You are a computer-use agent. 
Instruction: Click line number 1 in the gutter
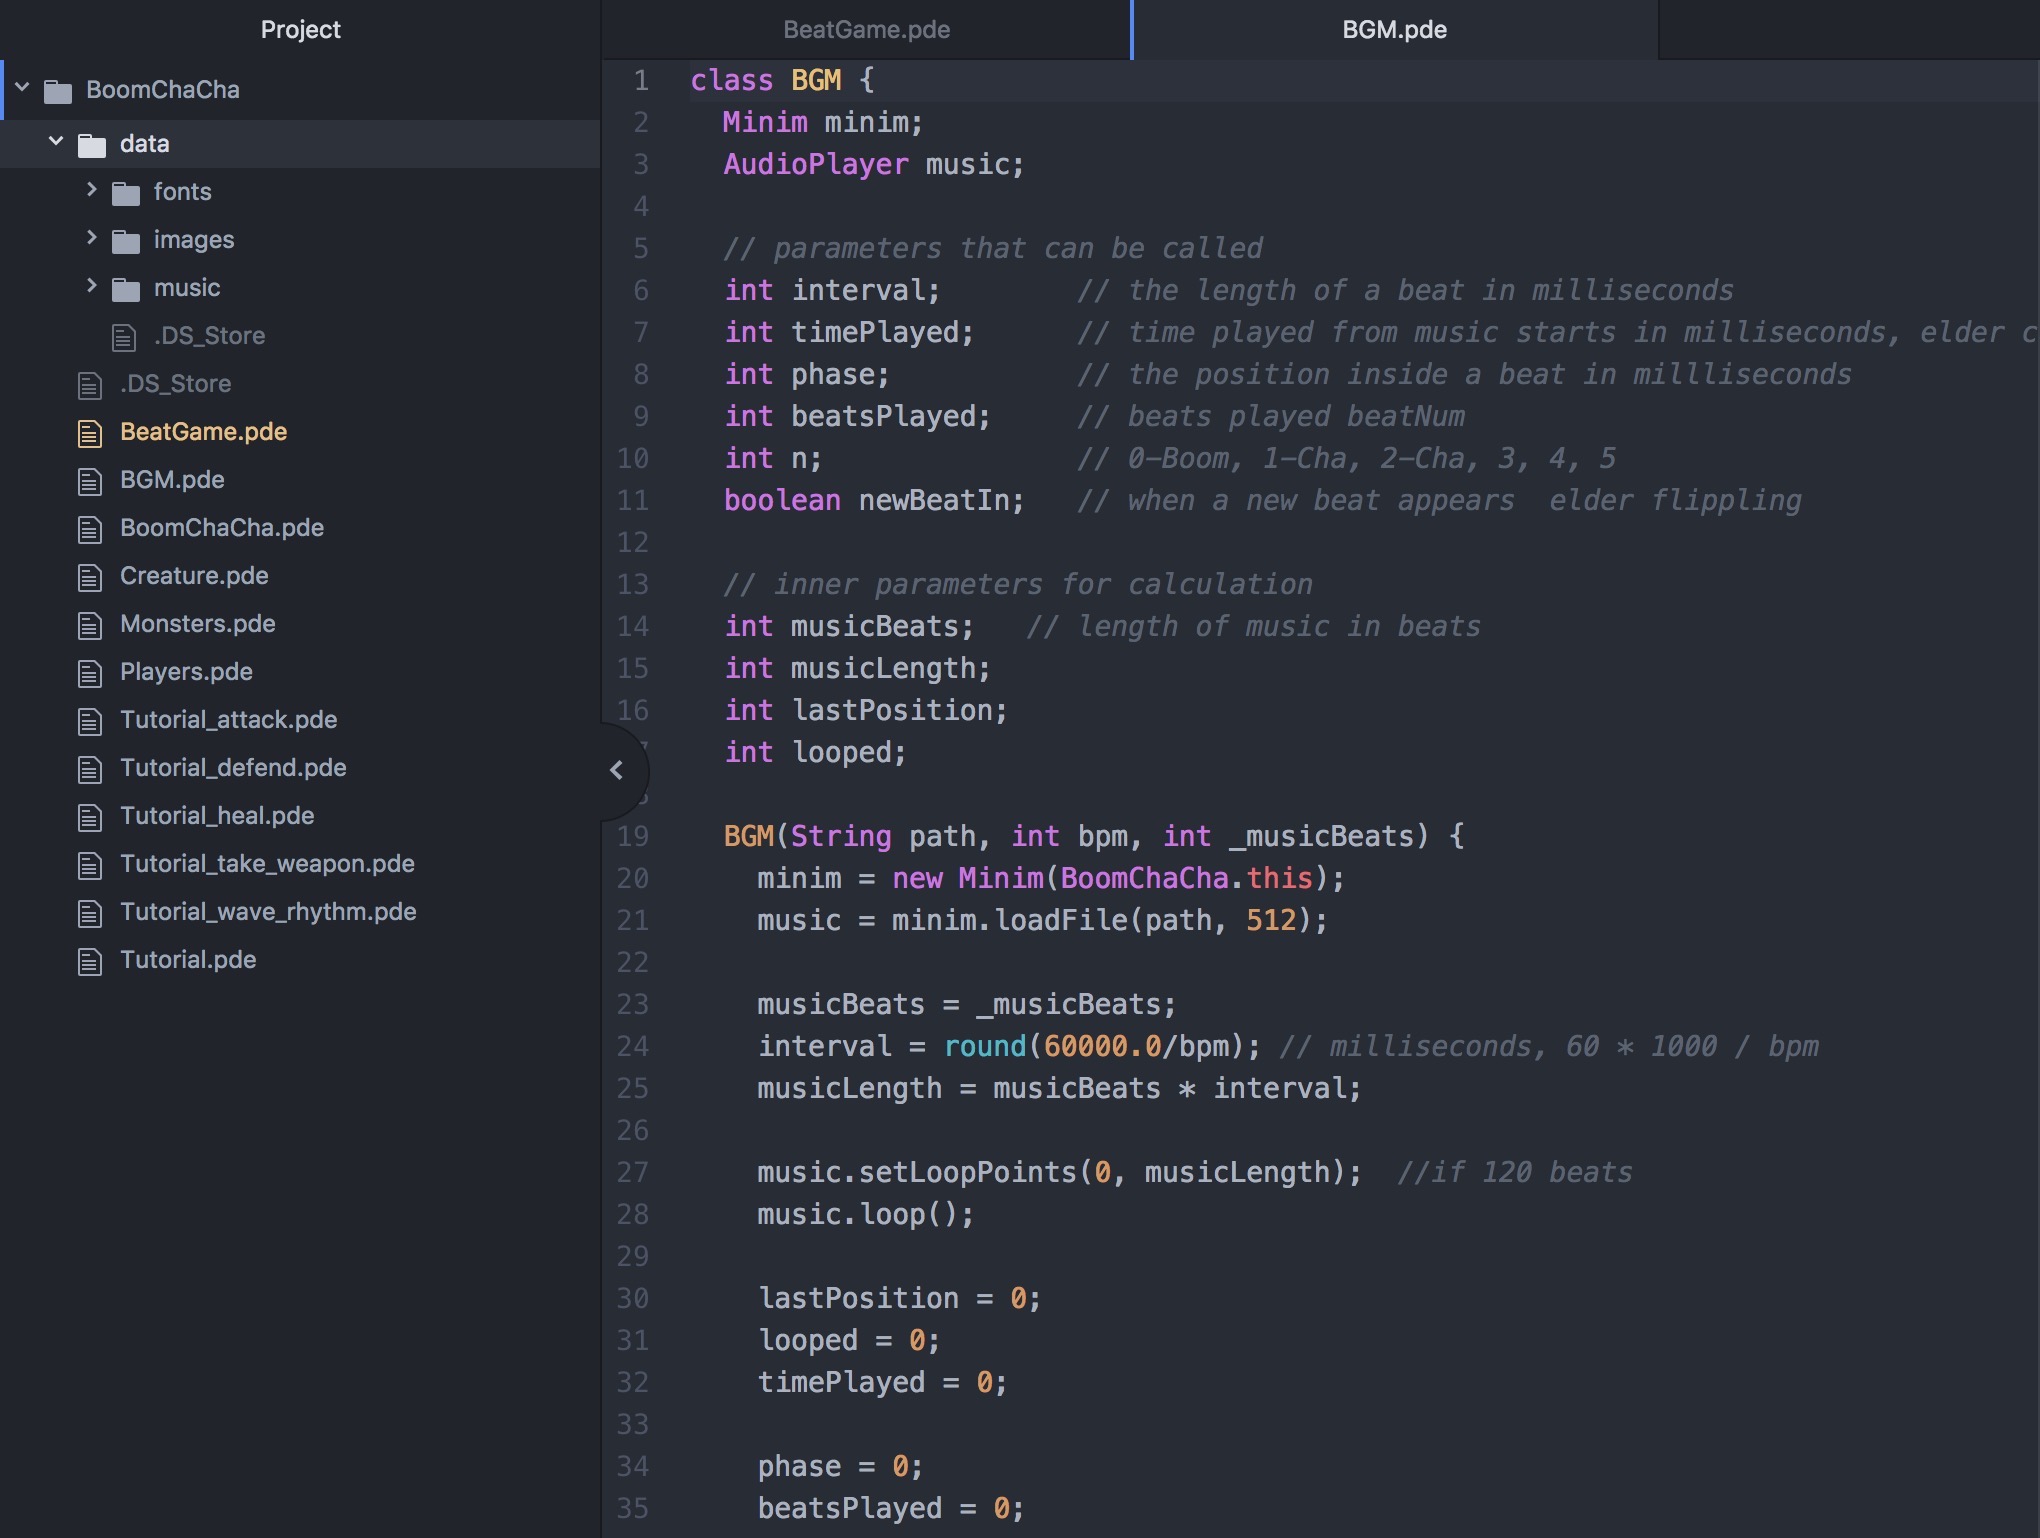tap(641, 80)
